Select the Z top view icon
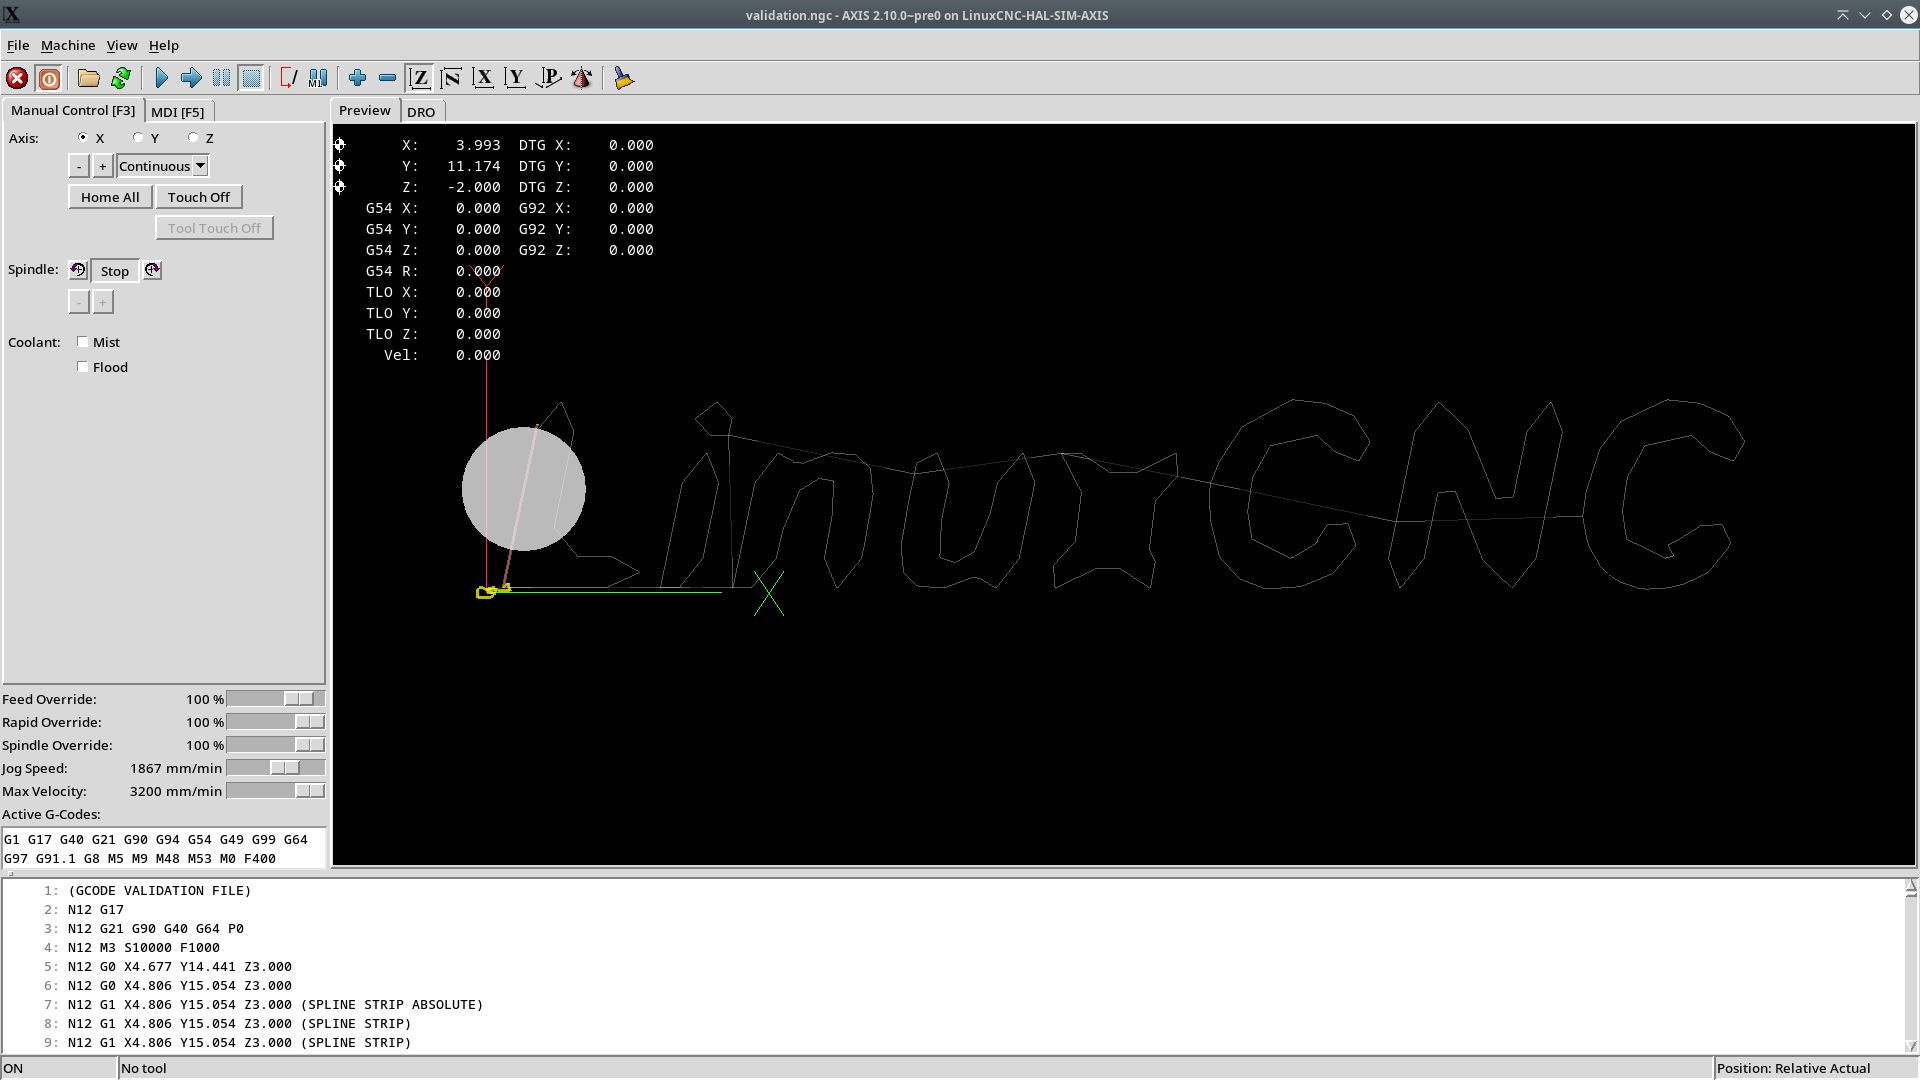1920x1080 pixels. click(420, 78)
